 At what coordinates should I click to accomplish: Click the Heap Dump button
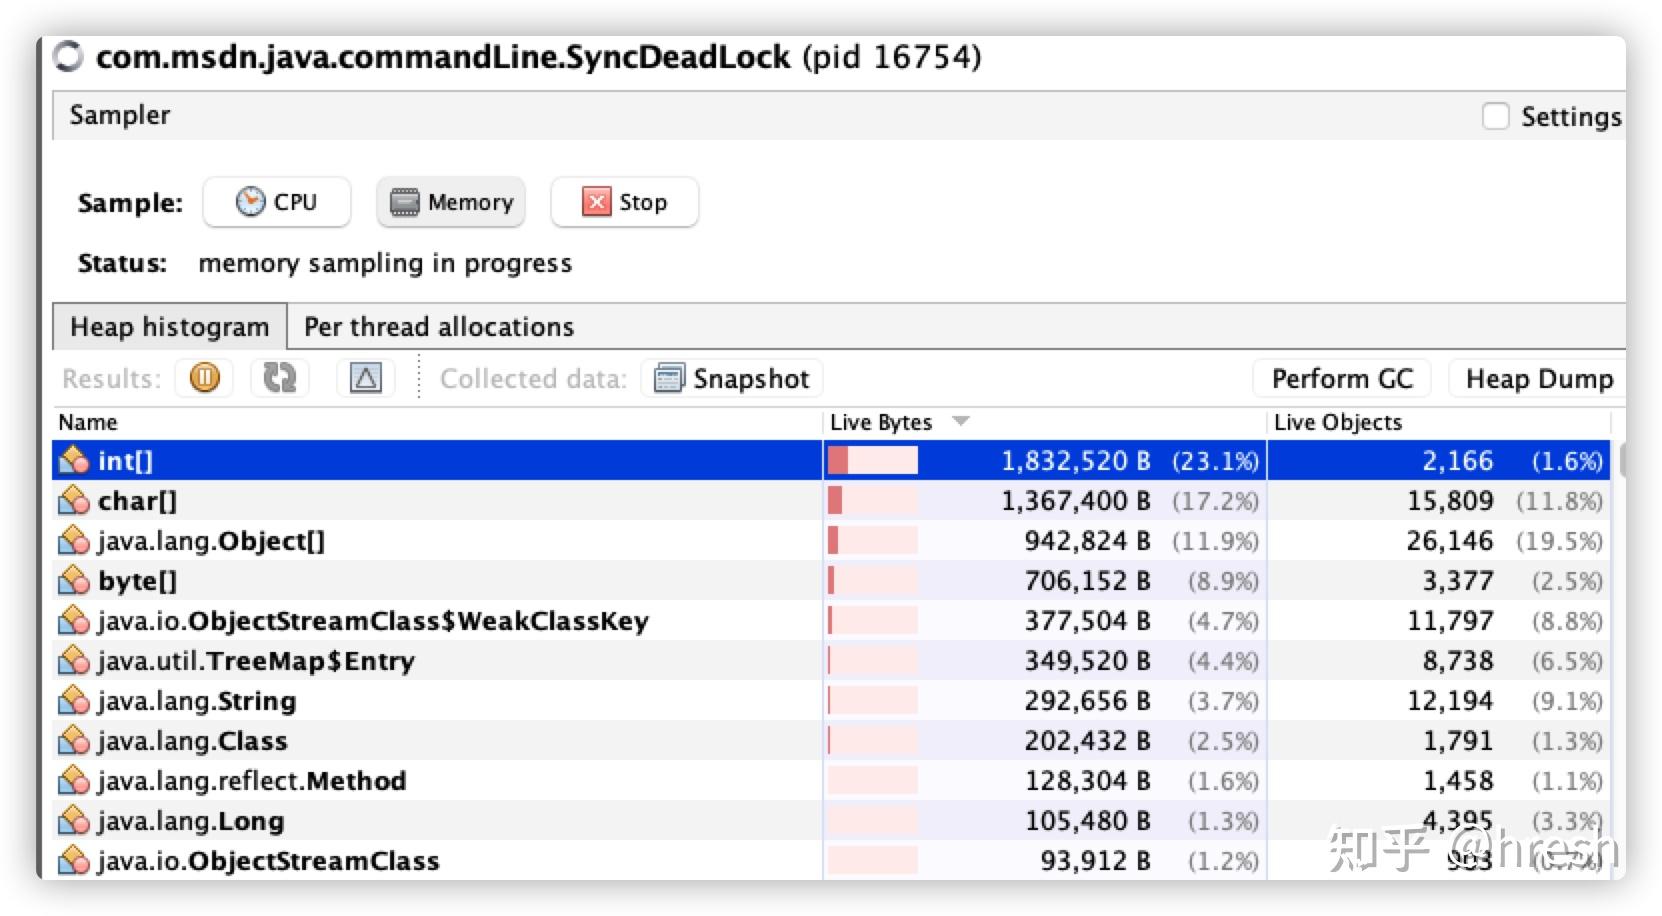1539,379
